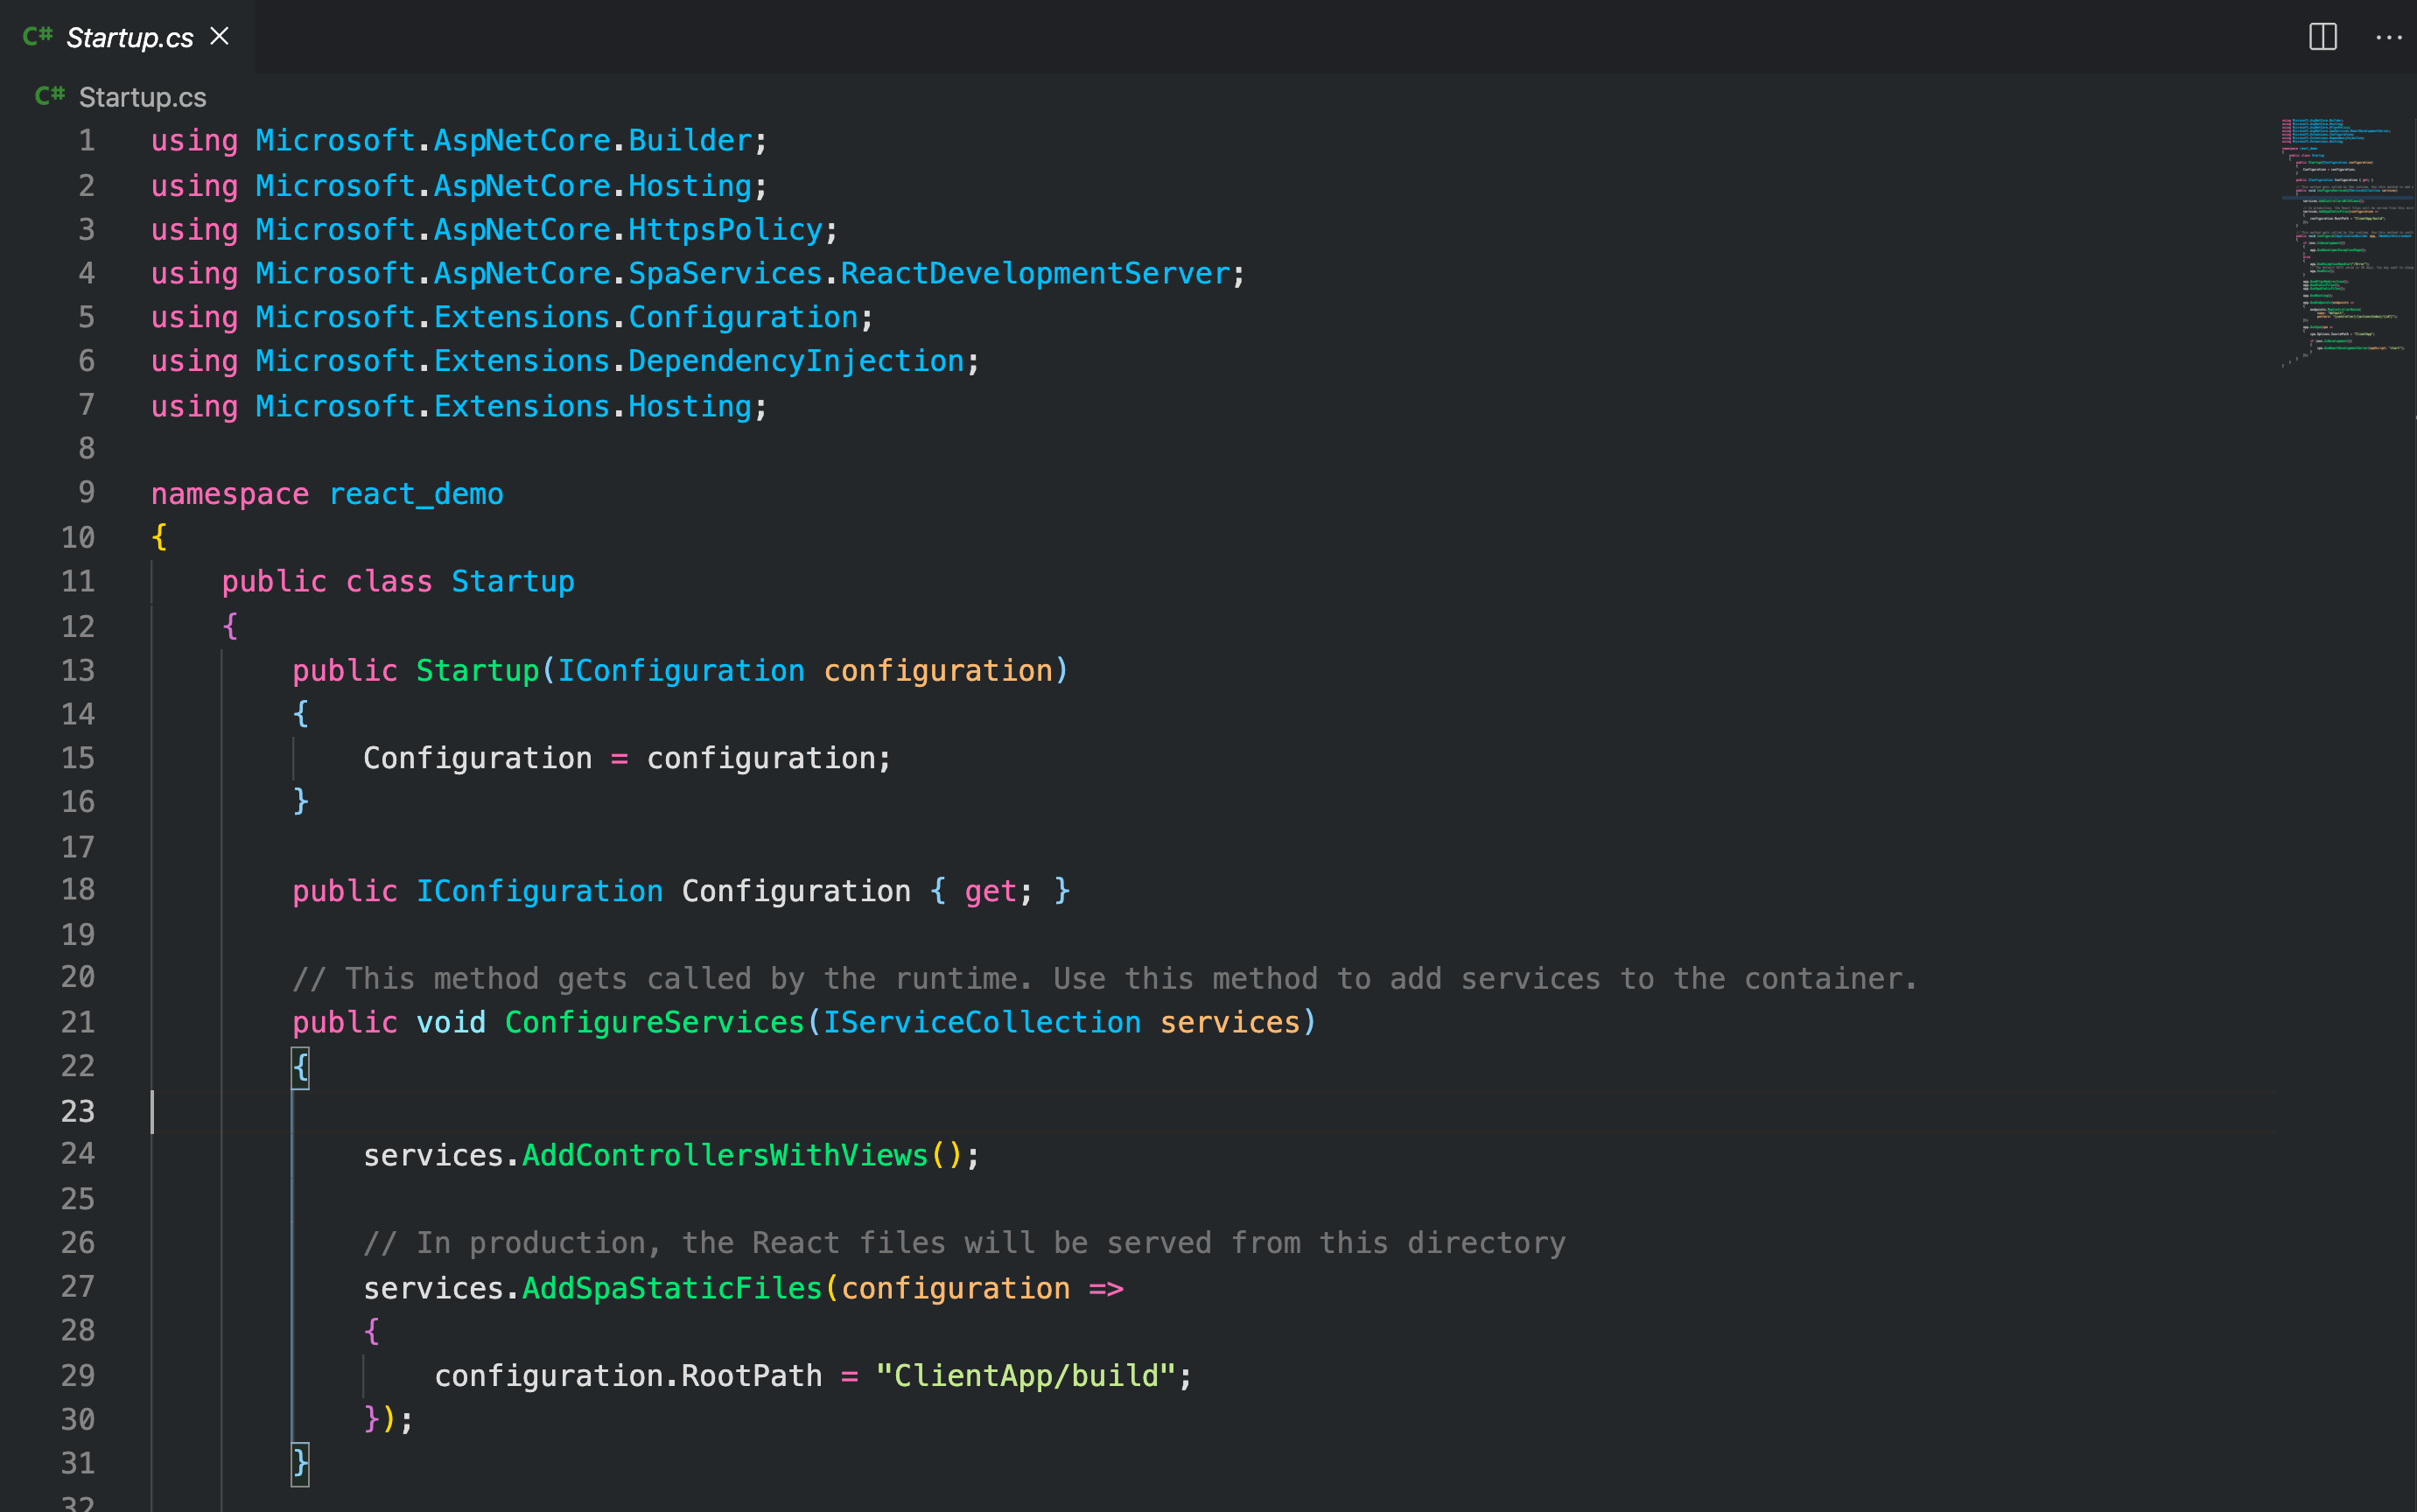Click the IServiceCollection parameter type
Image resolution: width=2417 pixels, height=1512 pixels.
(981, 1022)
